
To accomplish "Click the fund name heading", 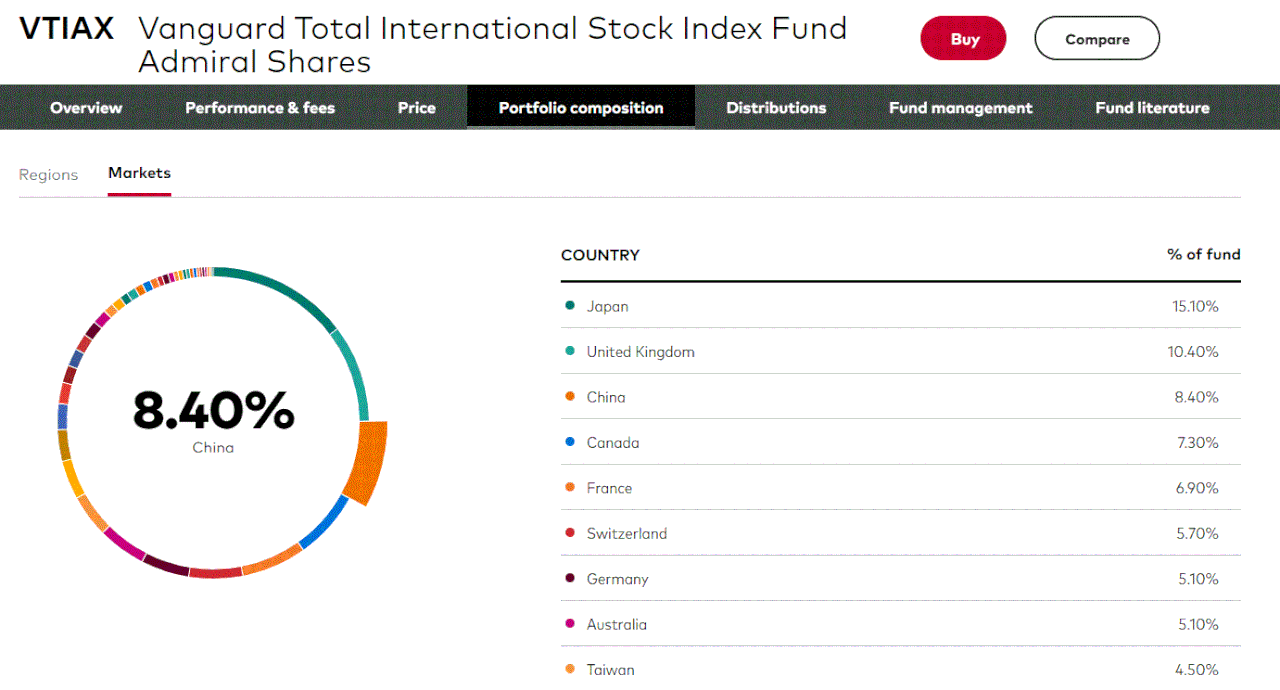I will [492, 45].
